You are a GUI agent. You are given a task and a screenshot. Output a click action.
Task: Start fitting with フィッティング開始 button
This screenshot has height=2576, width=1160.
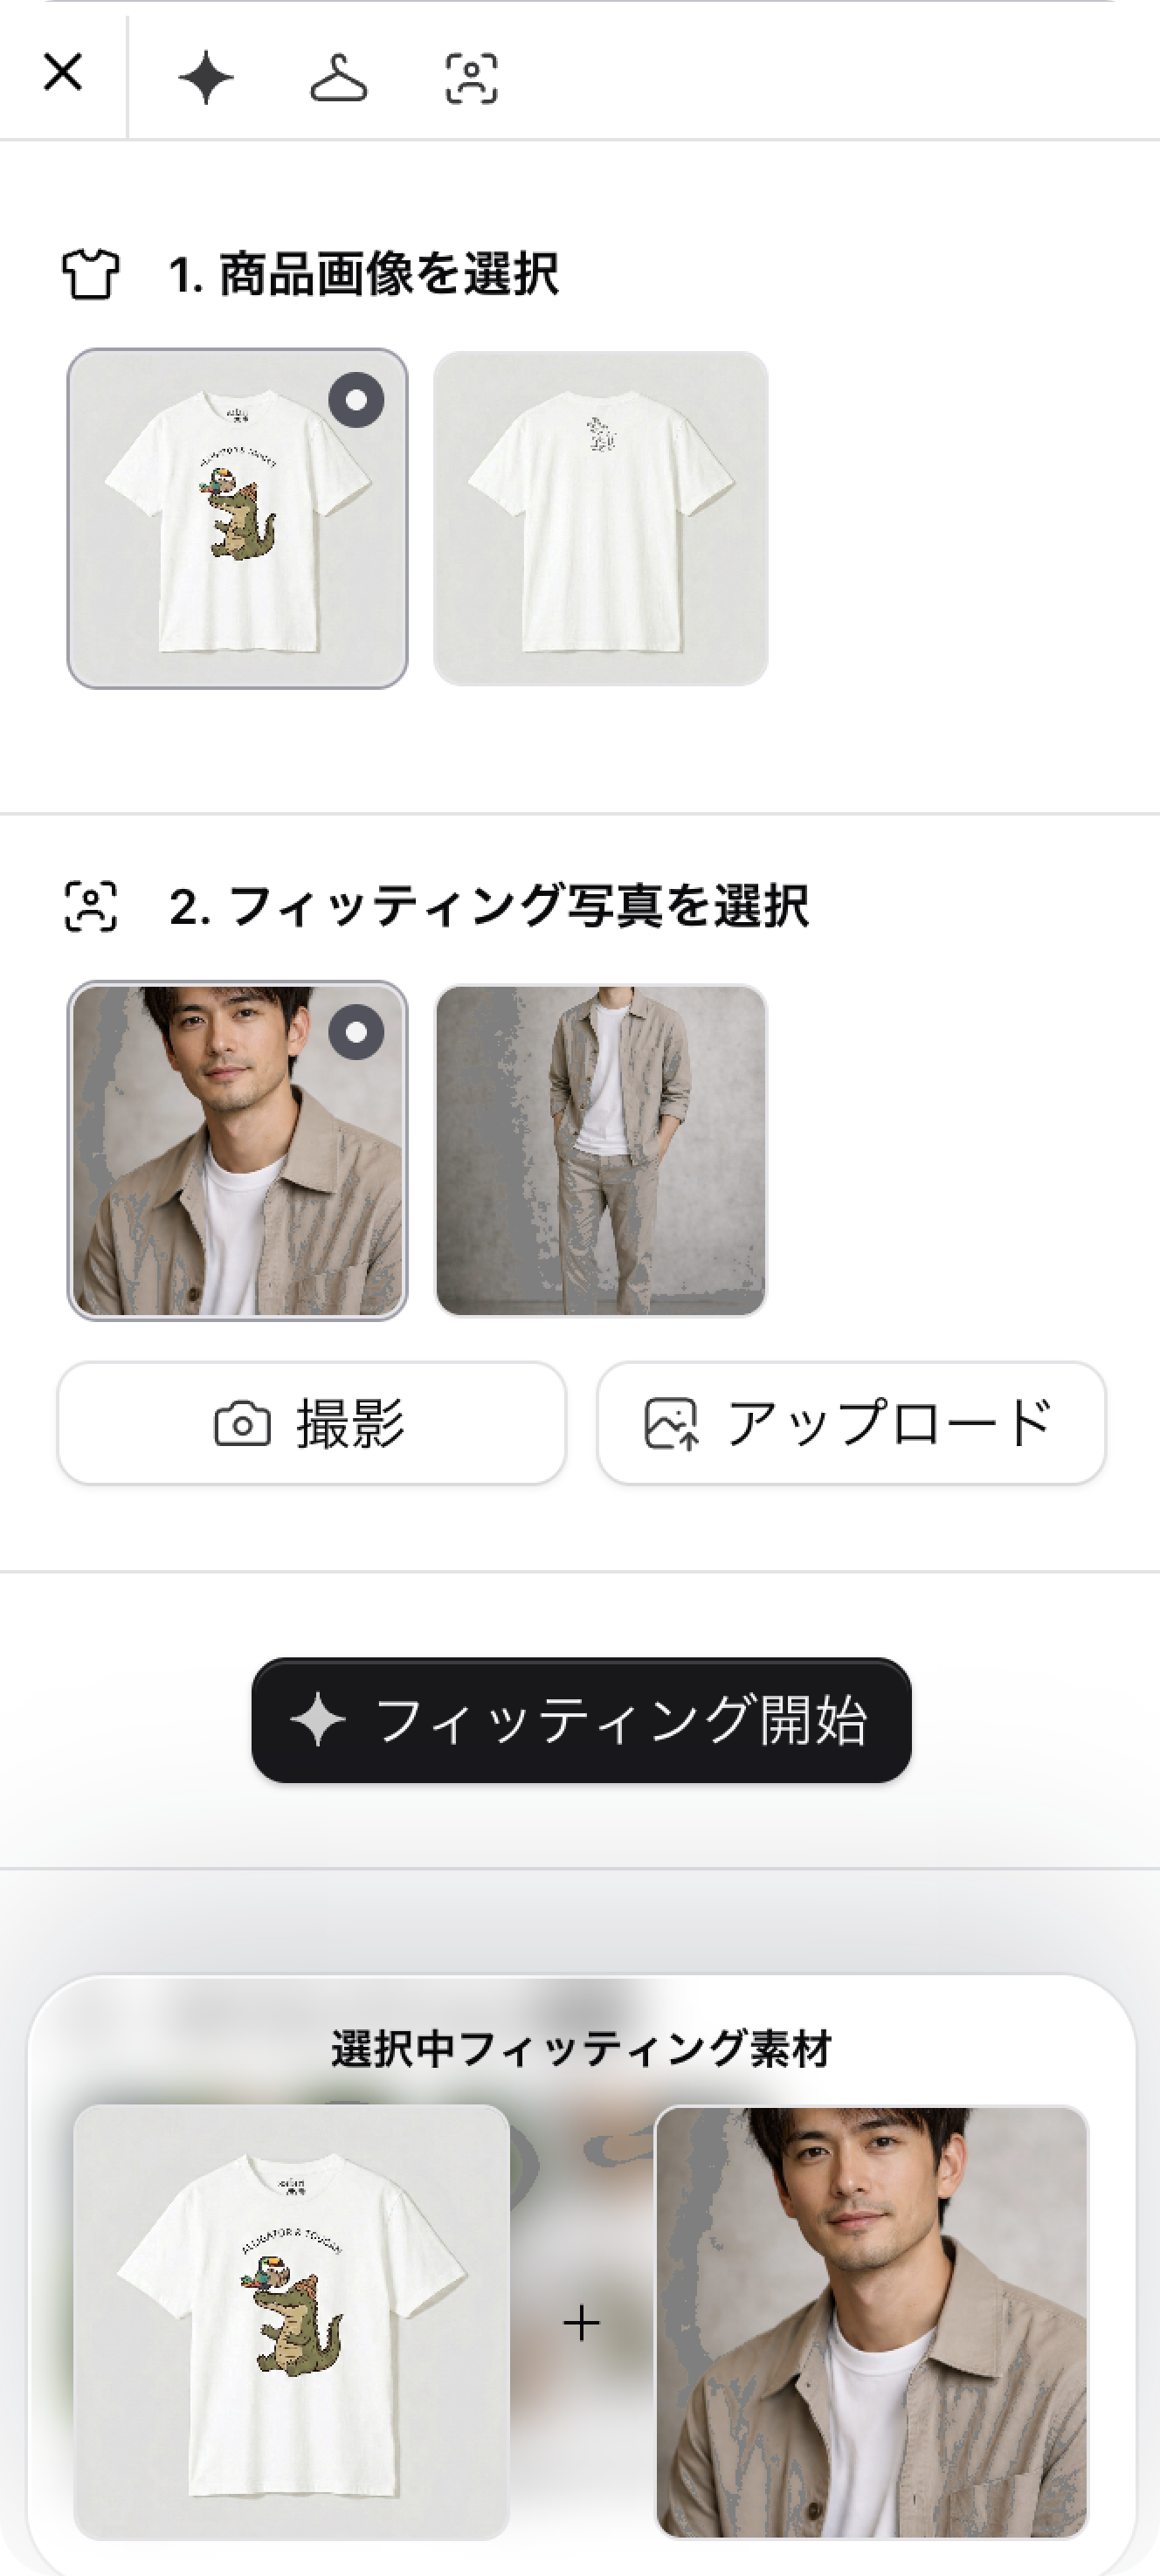(581, 1720)
